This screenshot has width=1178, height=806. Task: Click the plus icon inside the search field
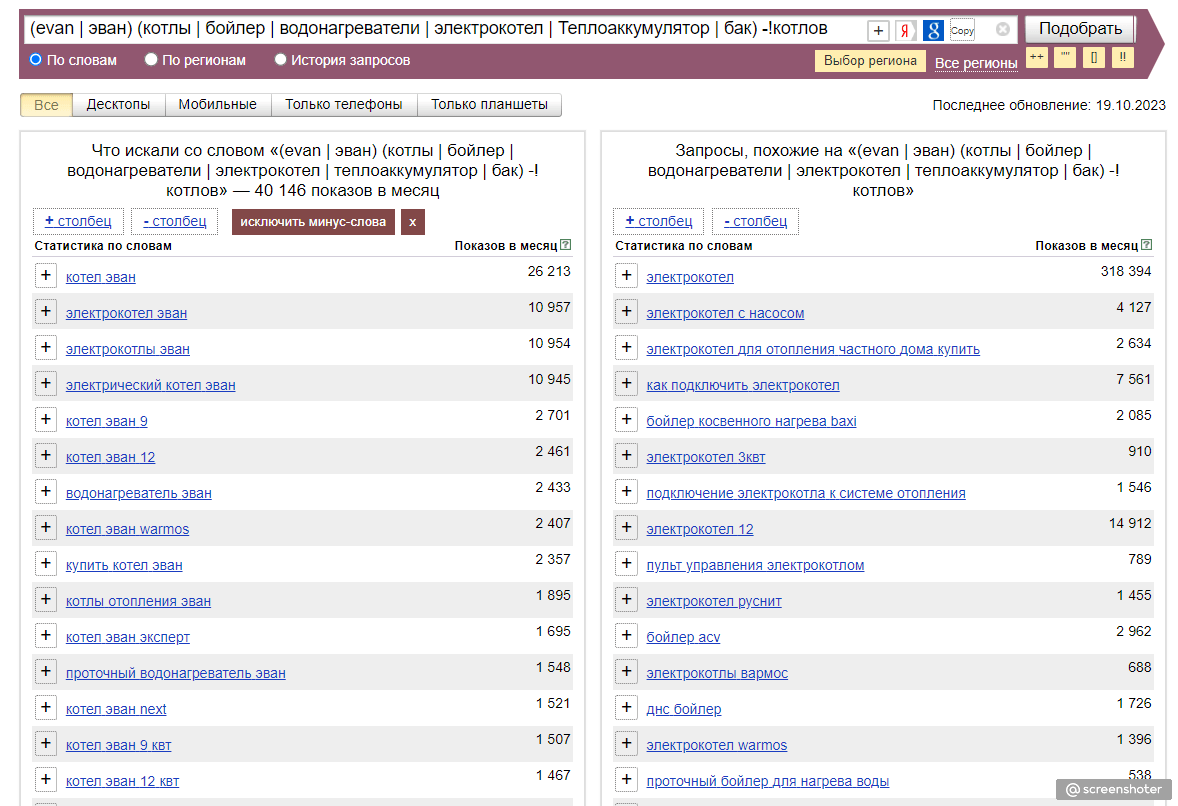tap(878, 31)
